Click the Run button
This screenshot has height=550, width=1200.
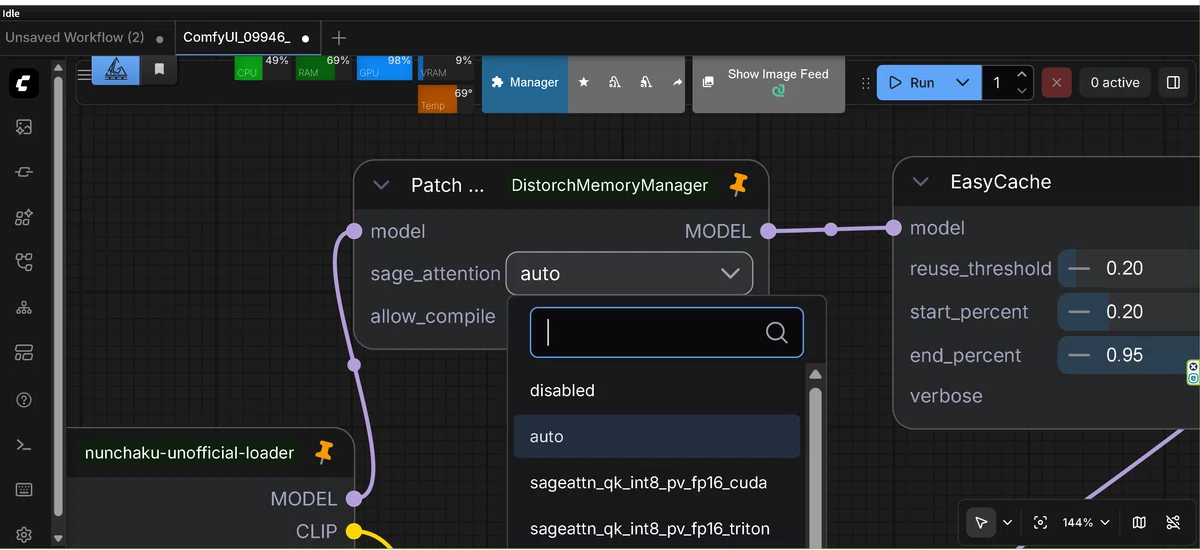[x=912, y=83]
